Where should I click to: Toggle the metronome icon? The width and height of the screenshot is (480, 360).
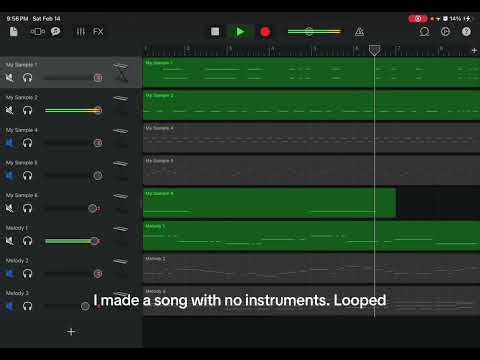click(x=359, y=32)
